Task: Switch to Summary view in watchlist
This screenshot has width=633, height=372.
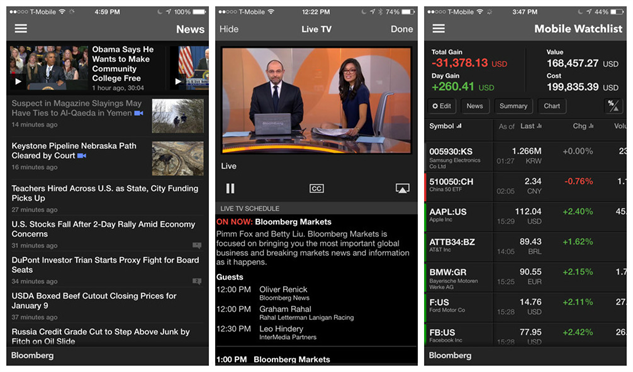Action: coord(513,106)
